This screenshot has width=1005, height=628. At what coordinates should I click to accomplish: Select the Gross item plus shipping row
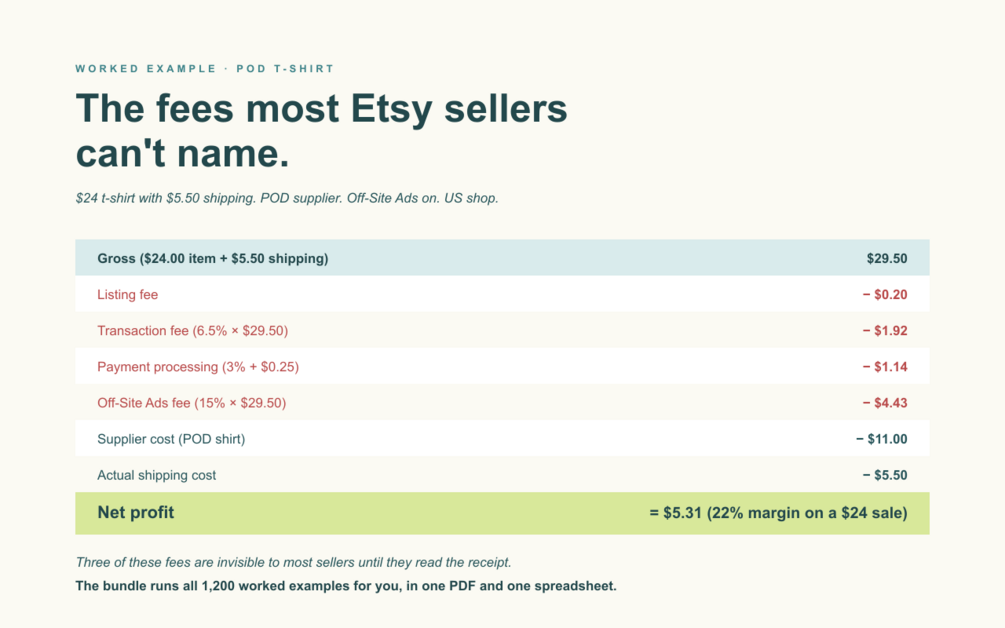[502, 258]
